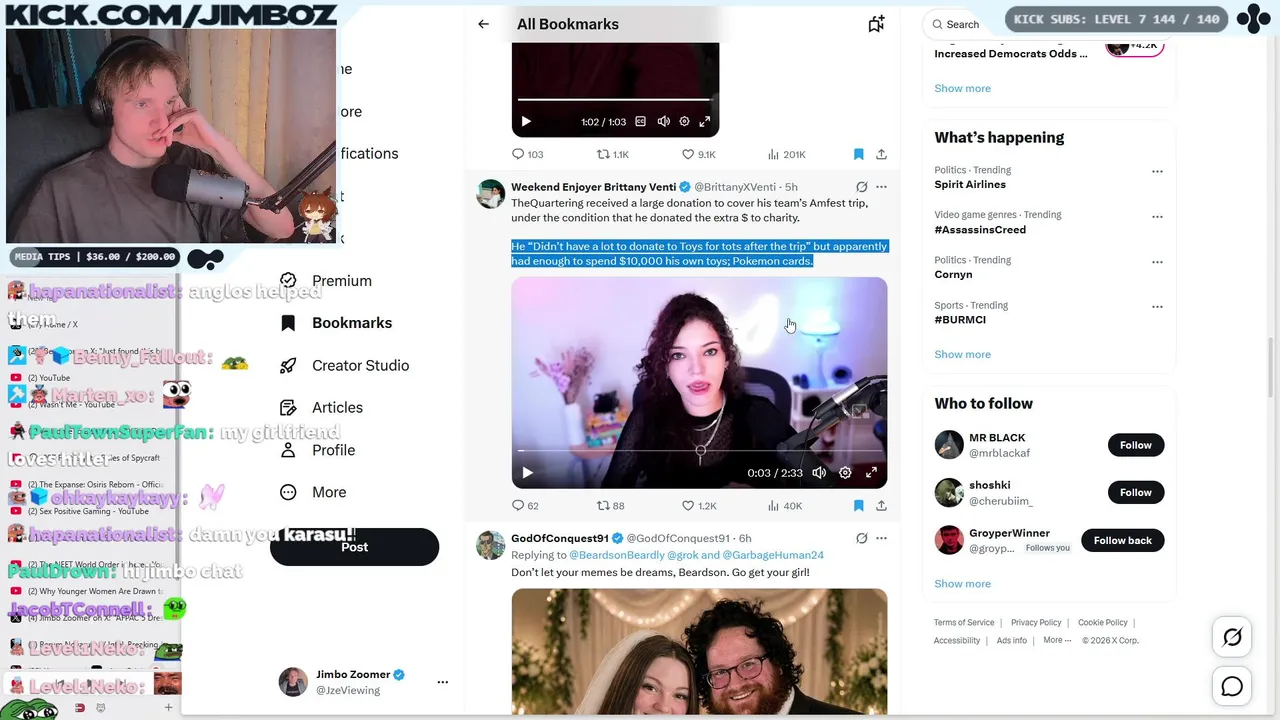
Task: Open options for Spirit Airlines trend
Action: tap(1157, 171)
